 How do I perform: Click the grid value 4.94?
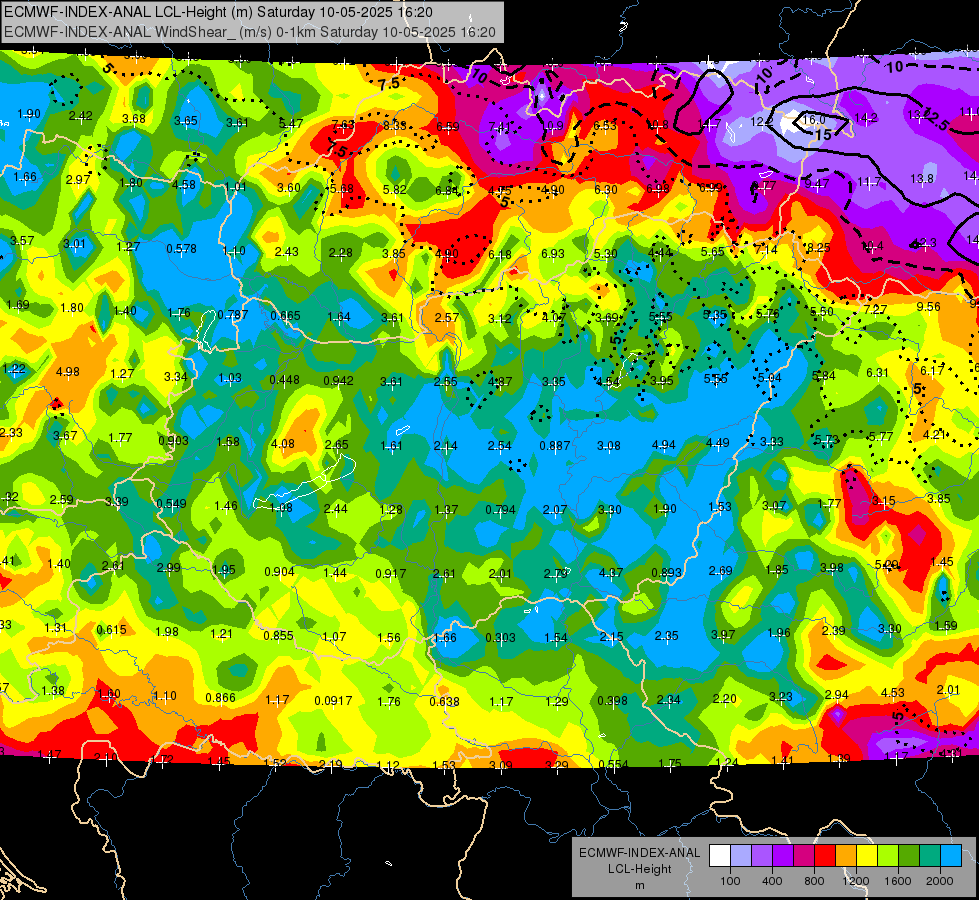click(663, 445)
